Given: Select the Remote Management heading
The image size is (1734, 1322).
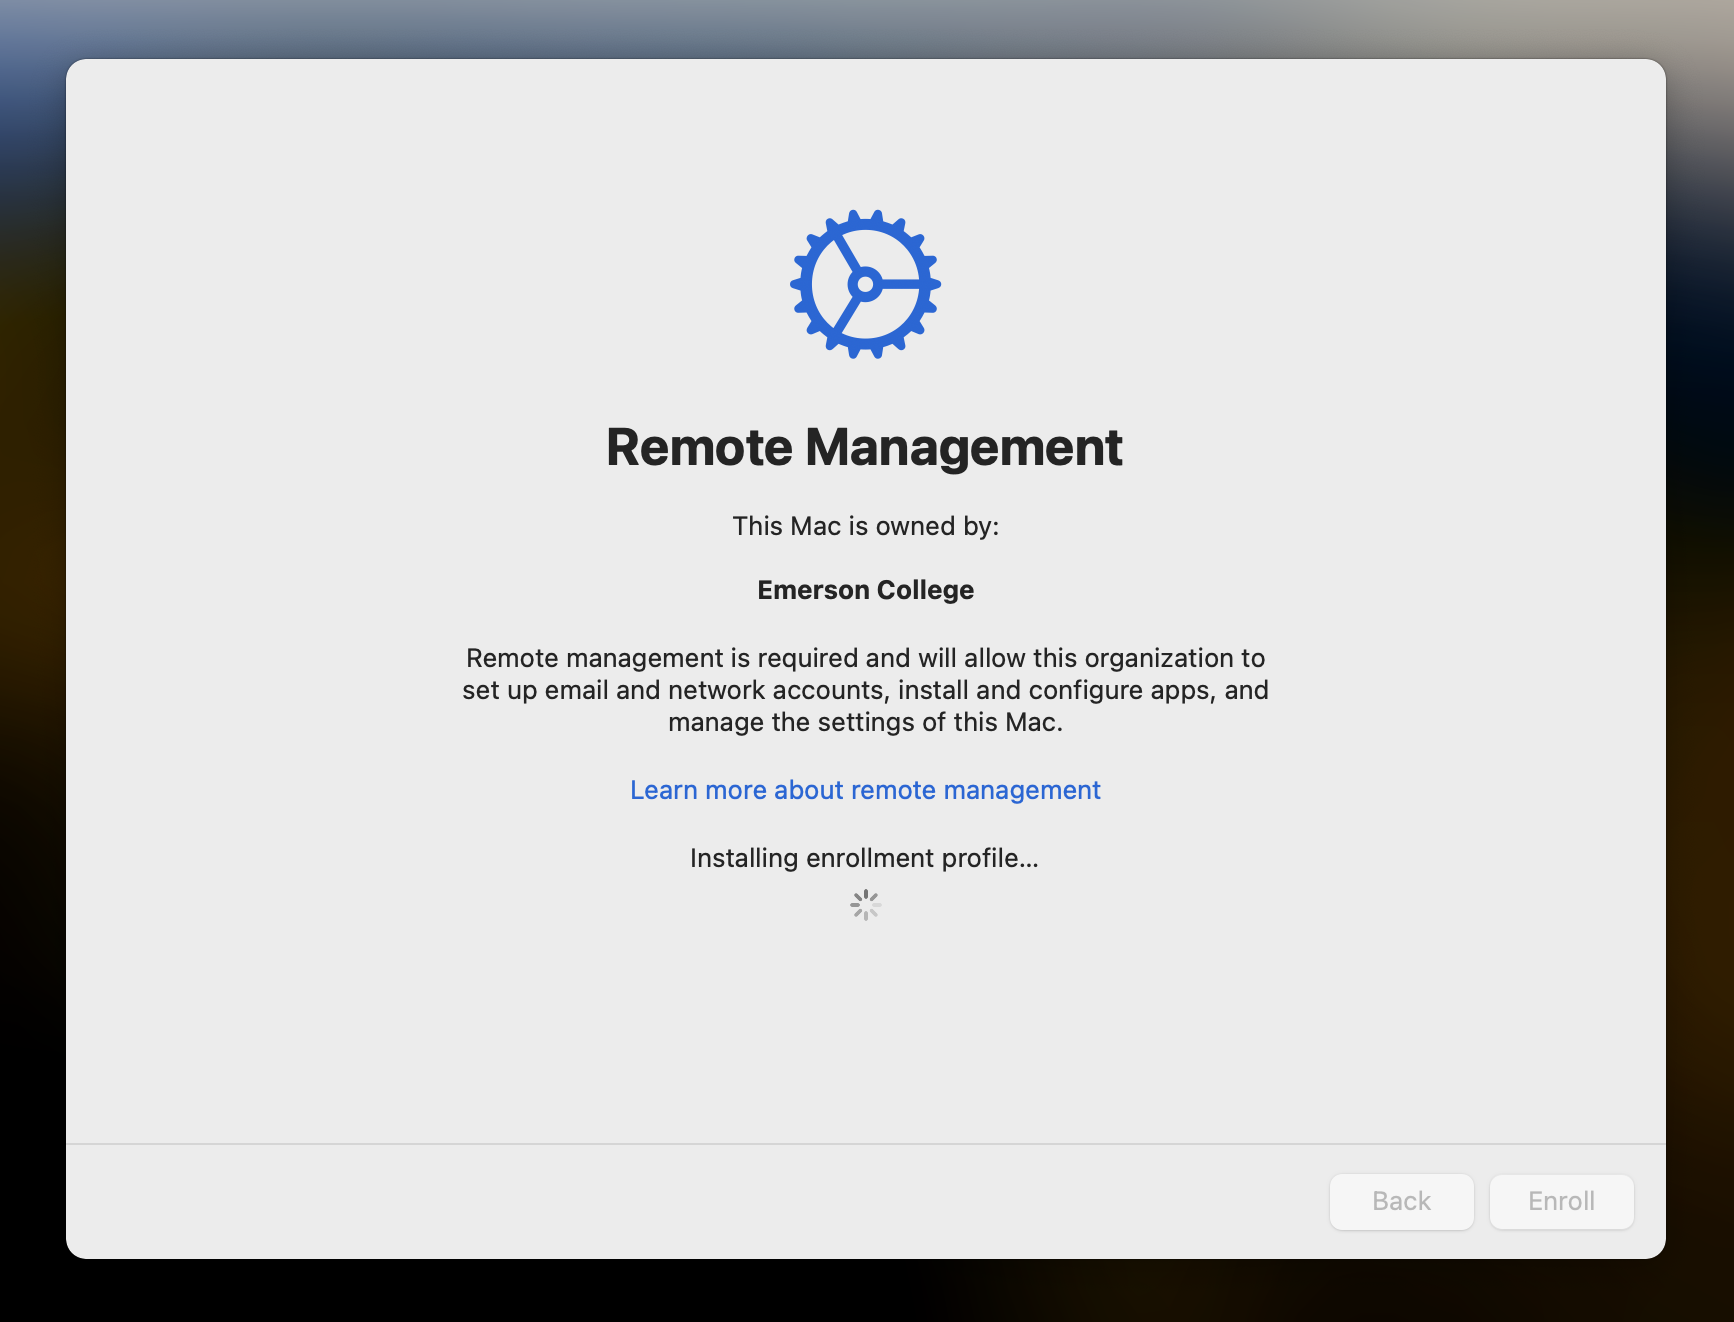Looking at the screenshot, I should (865, 447).
